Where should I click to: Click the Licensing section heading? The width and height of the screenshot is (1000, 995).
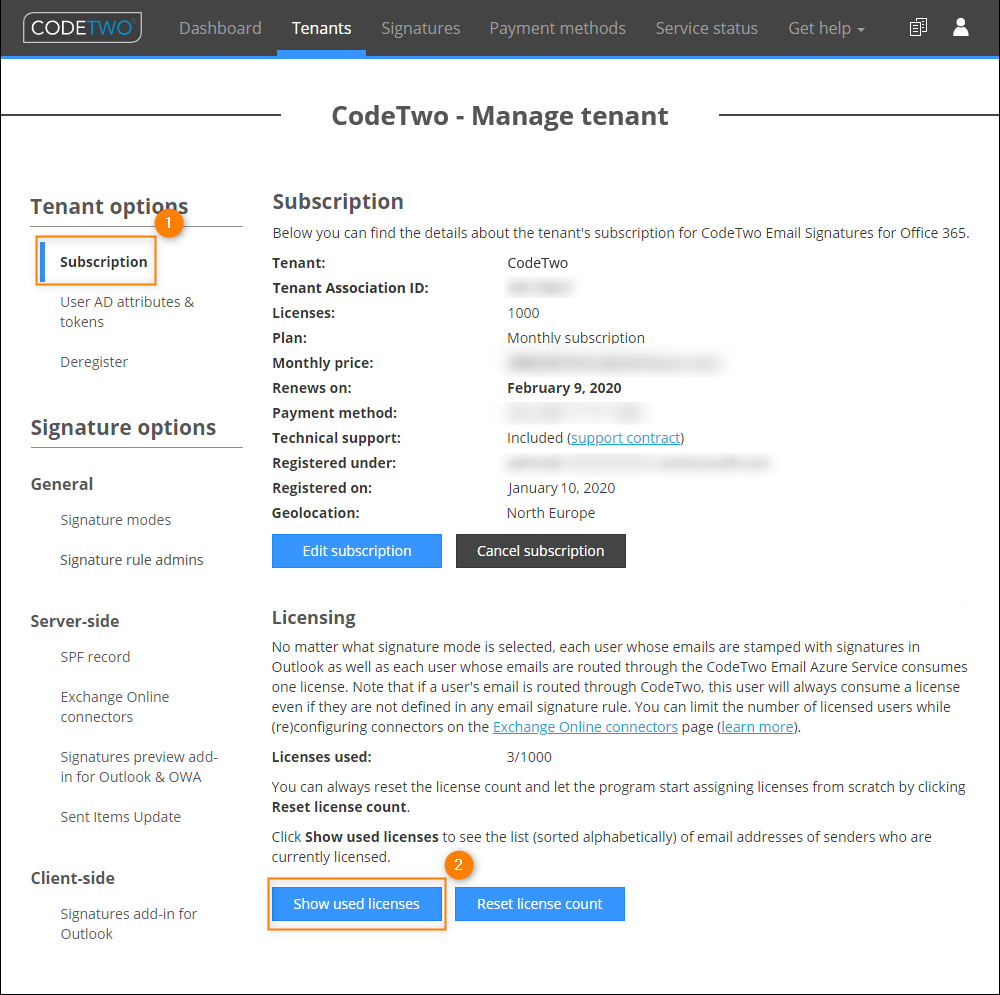coord(313,617)
